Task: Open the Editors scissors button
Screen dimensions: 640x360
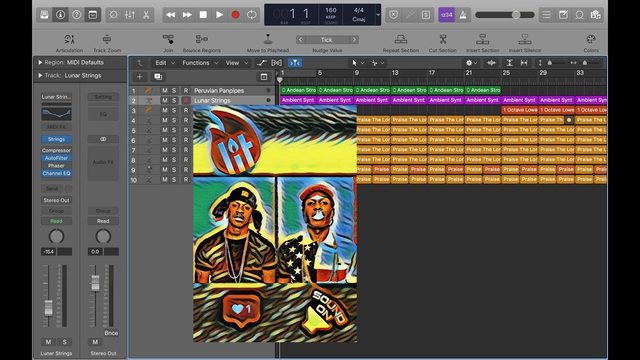Action: click(x=146, y=15)
